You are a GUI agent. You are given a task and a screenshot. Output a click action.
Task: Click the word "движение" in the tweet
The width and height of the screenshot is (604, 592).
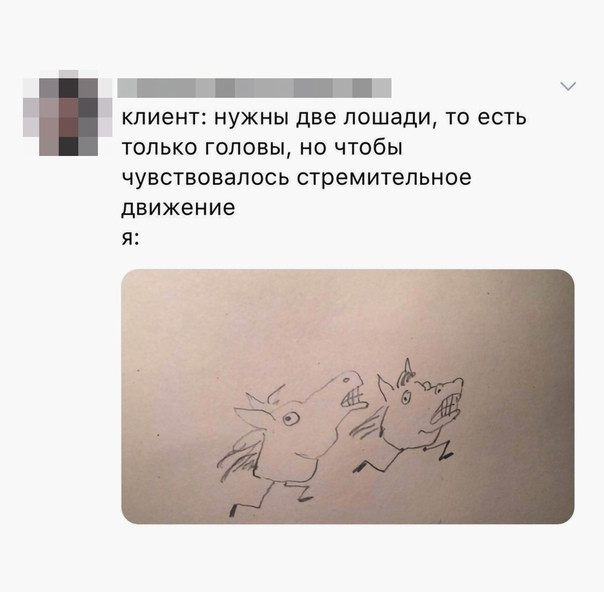coord(178,208)
